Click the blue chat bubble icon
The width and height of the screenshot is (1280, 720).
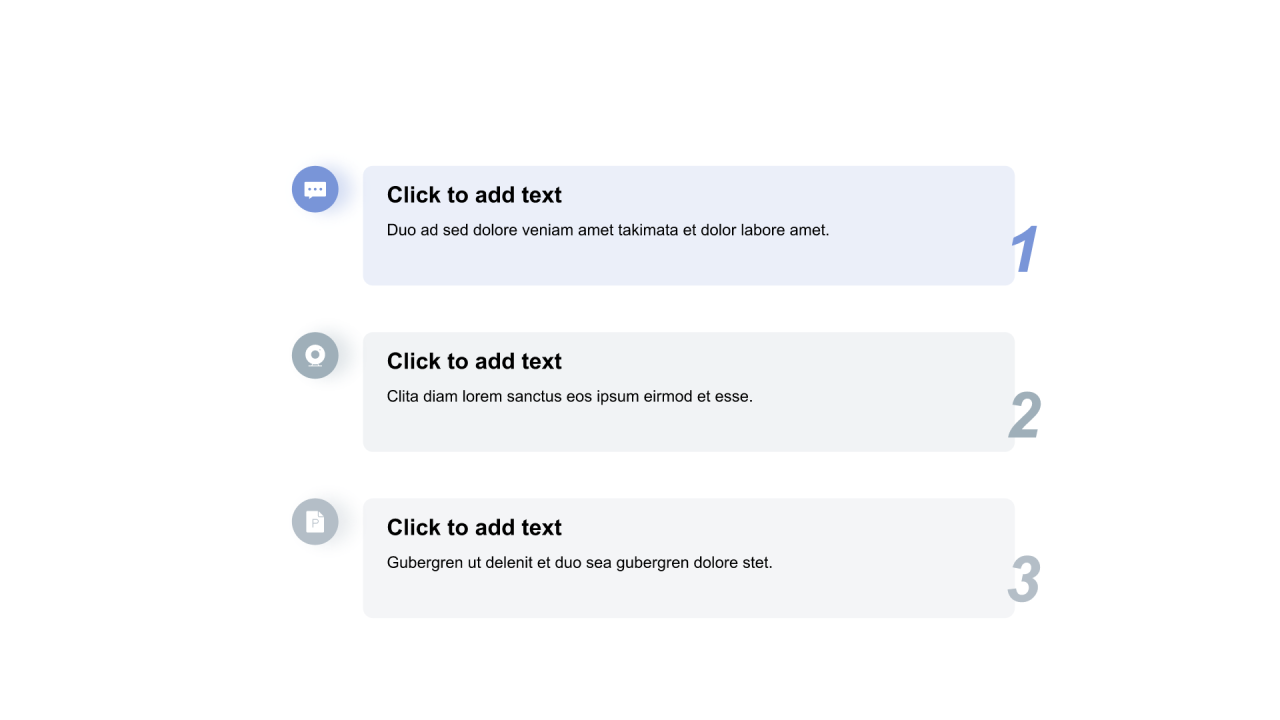(315, 189)
